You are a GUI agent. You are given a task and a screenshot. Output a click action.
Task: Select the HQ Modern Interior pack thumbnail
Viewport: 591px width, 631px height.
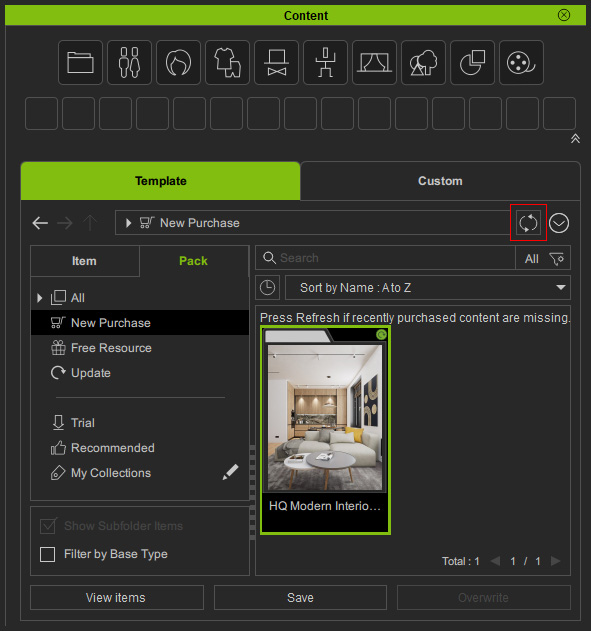pos(325,430)
